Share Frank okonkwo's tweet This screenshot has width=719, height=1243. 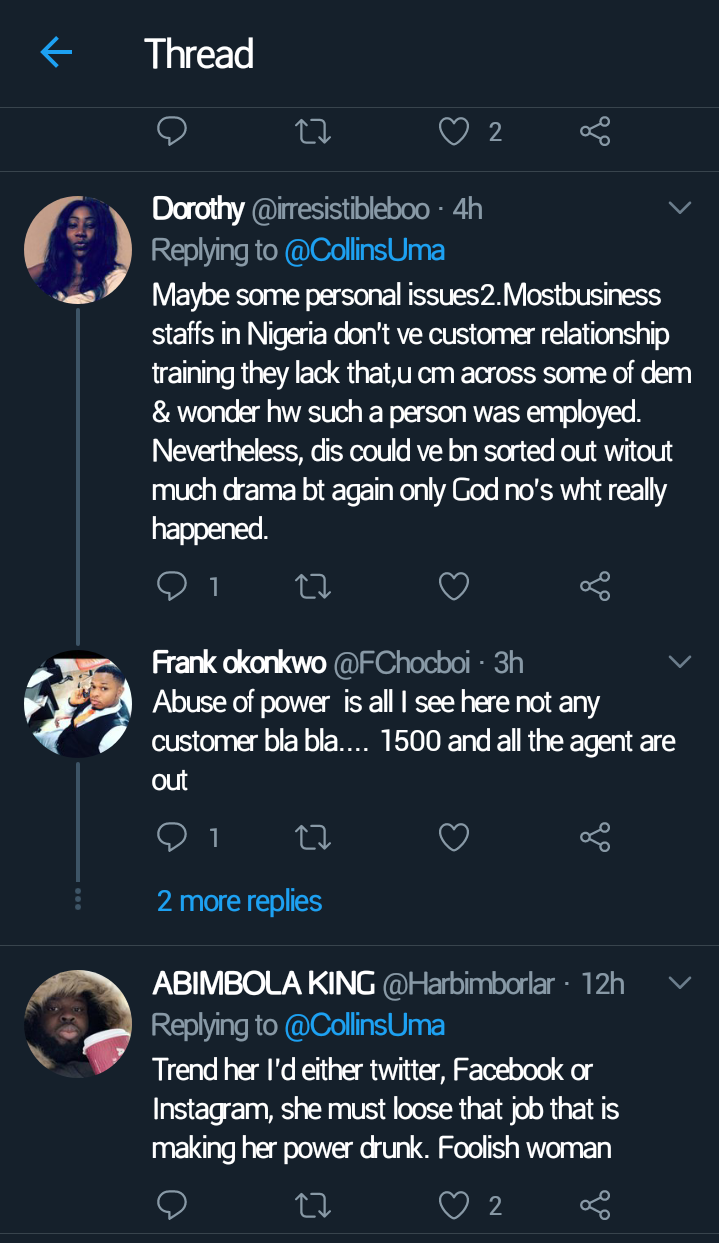[x=595, y=837]
